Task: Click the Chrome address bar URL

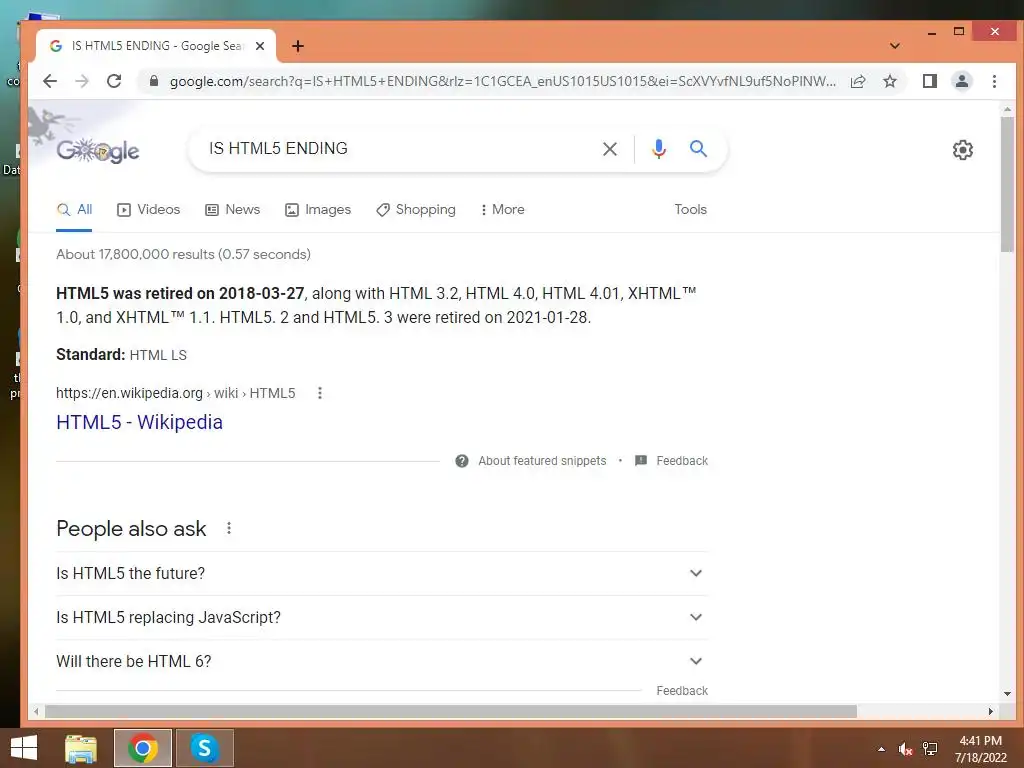Action: click(x=502, y=81)
